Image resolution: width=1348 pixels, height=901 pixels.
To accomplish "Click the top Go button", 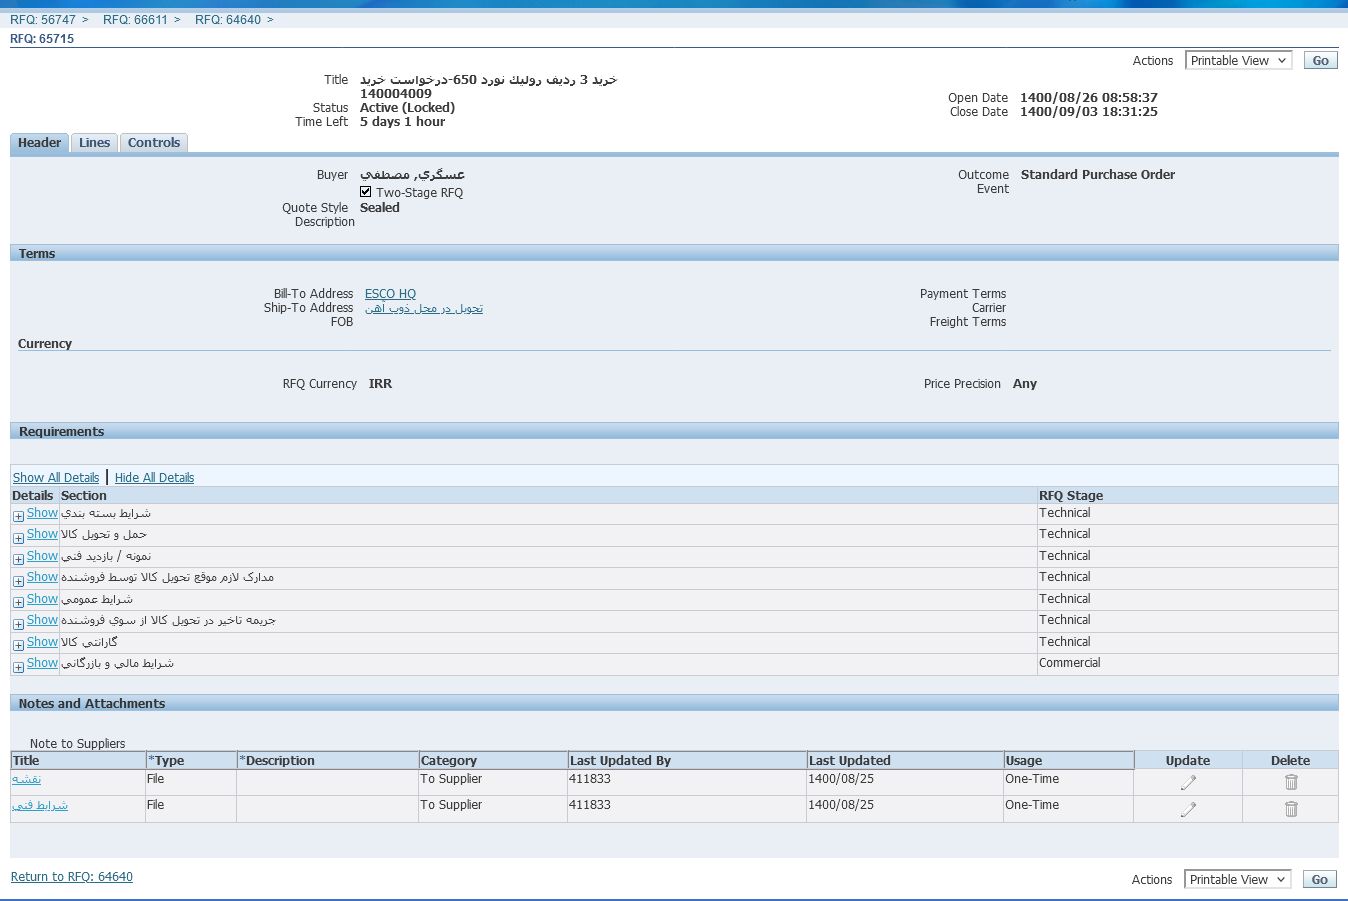I will (1320, 61).
